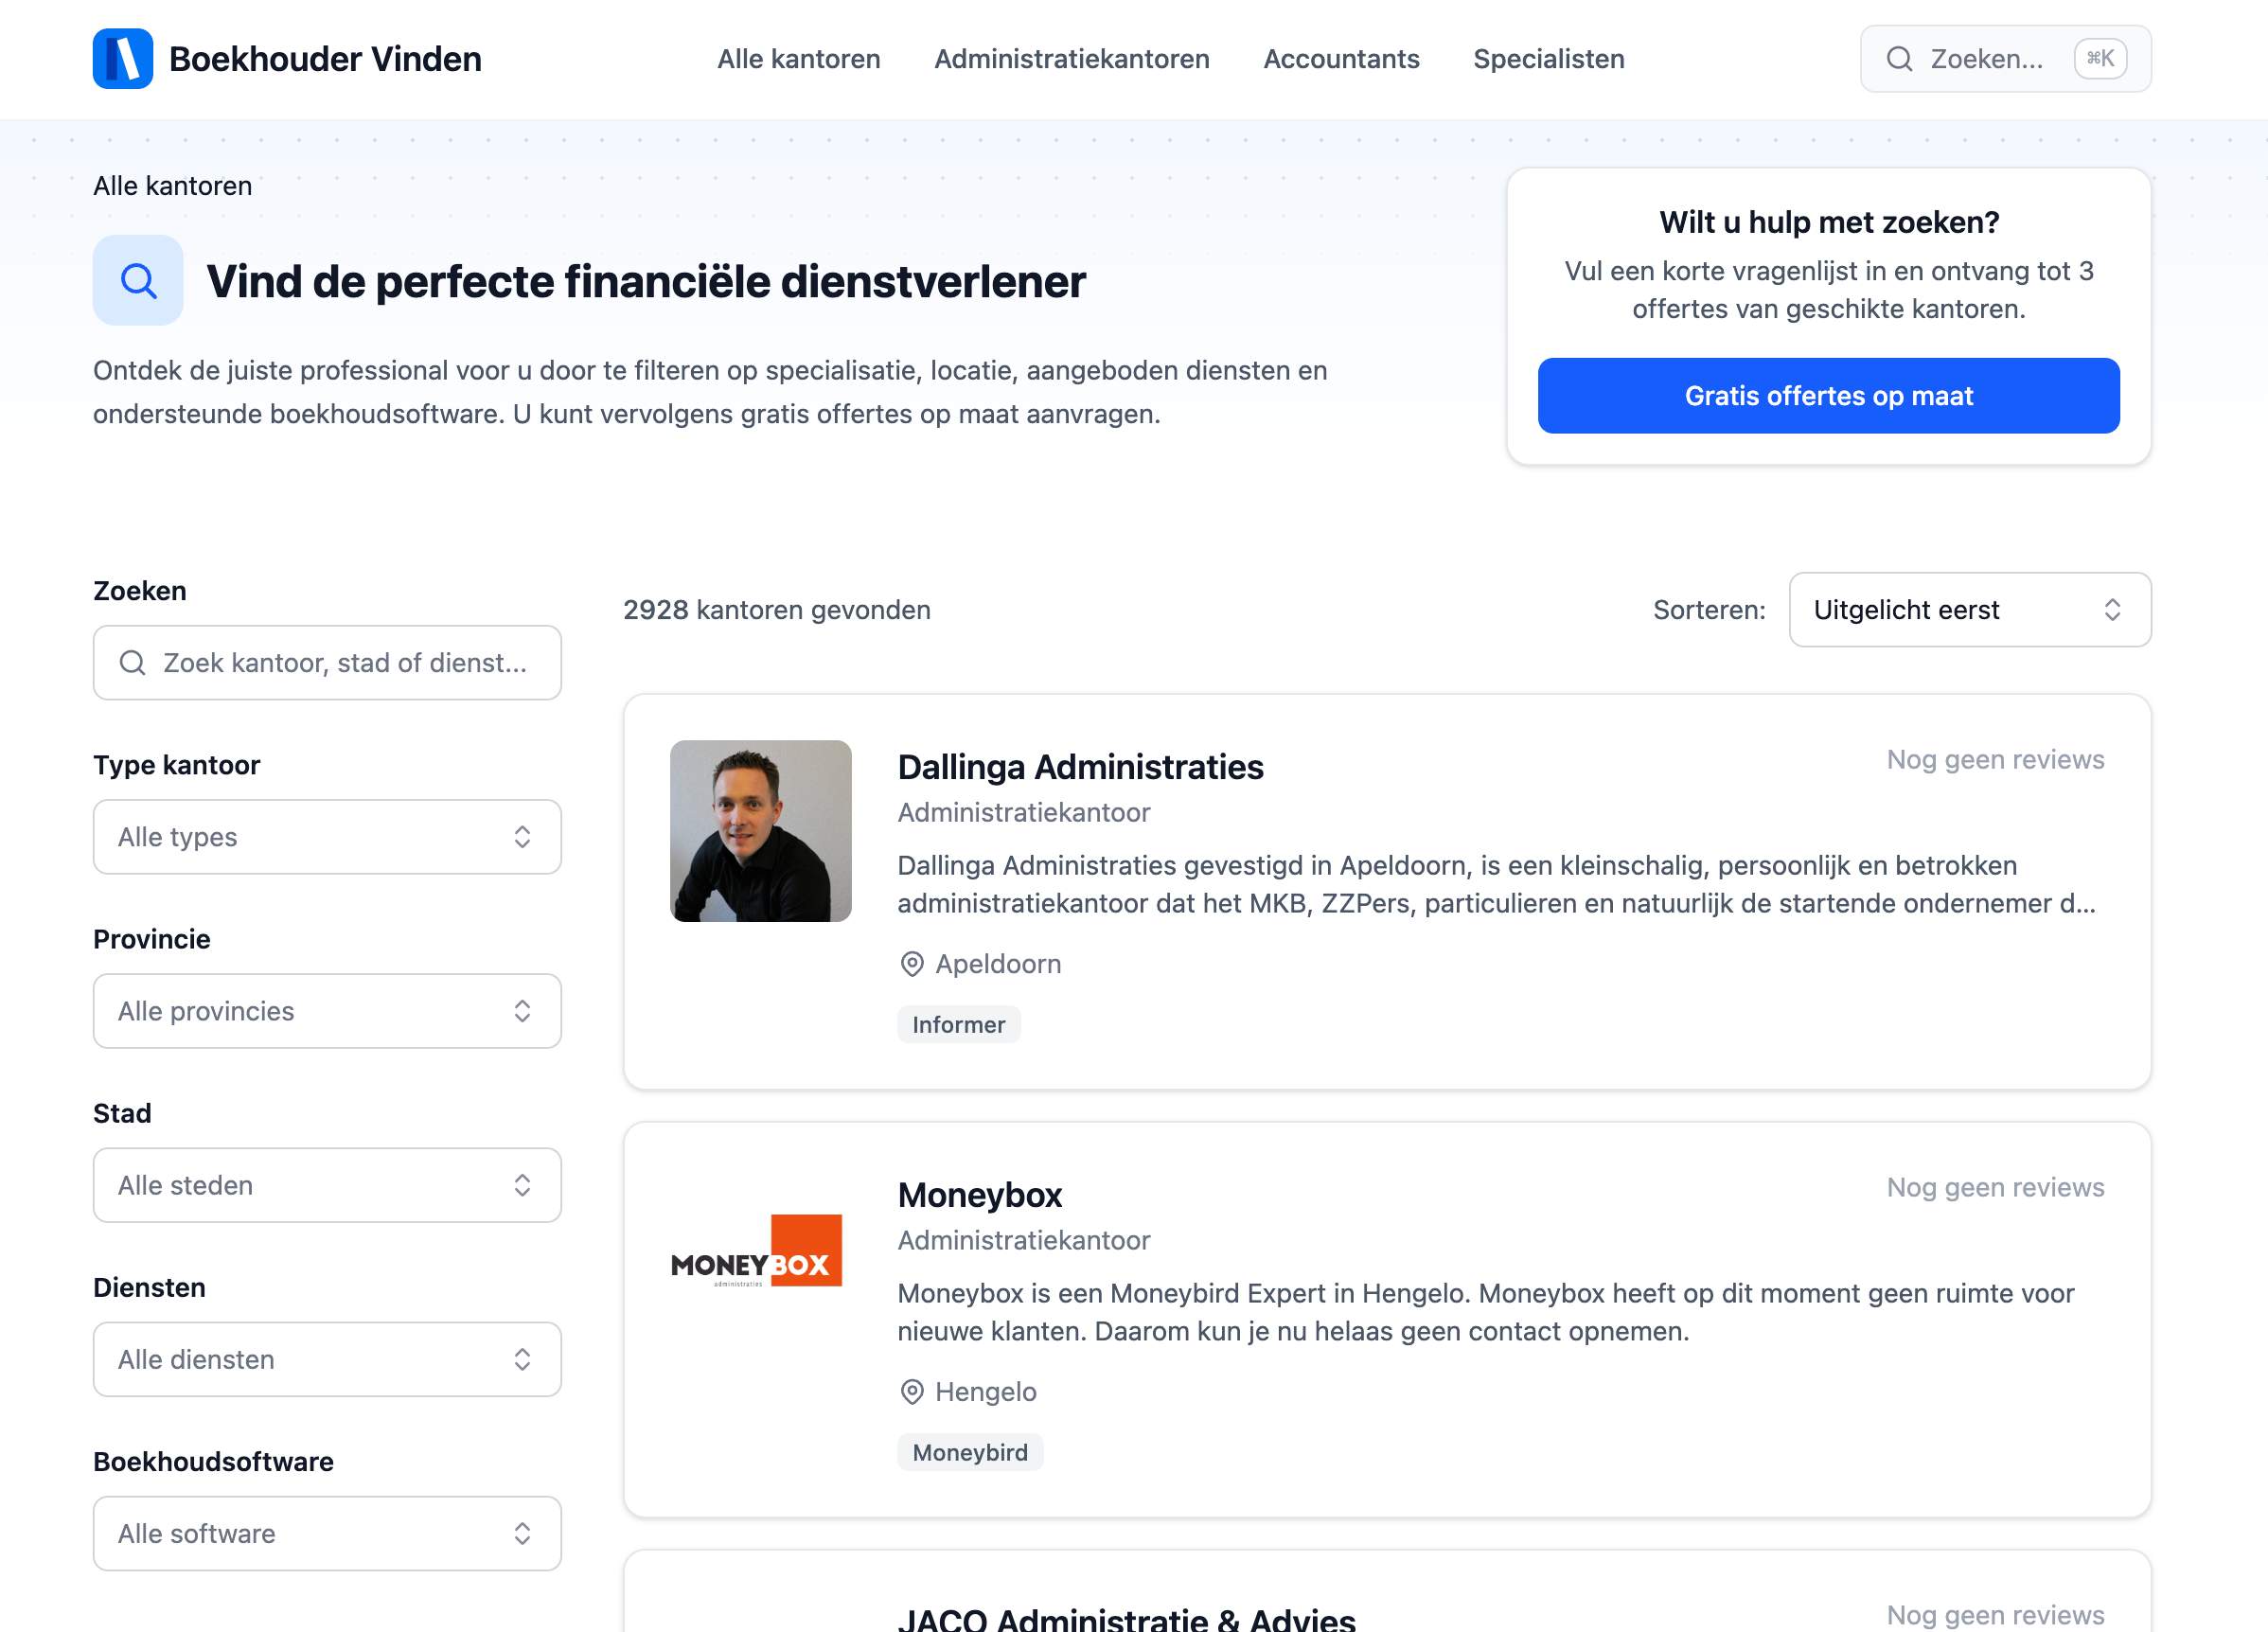Click the Nog geen reviews label for Moneybox
Viewport: 2268px width, 1632px height.
coord(1994,1187)
